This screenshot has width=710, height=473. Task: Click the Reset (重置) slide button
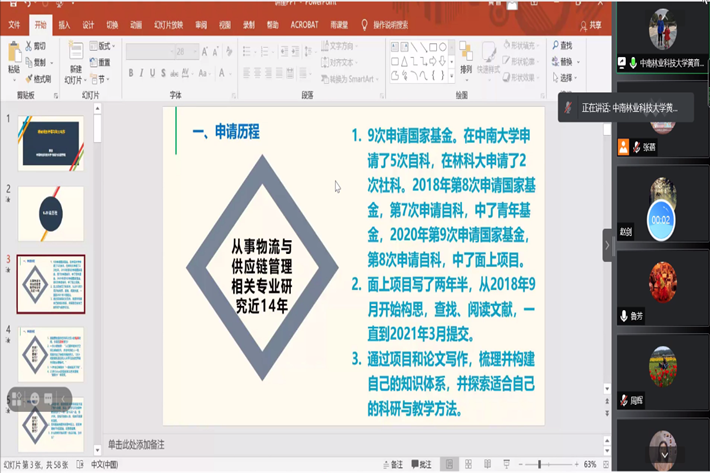pos(99,62)
